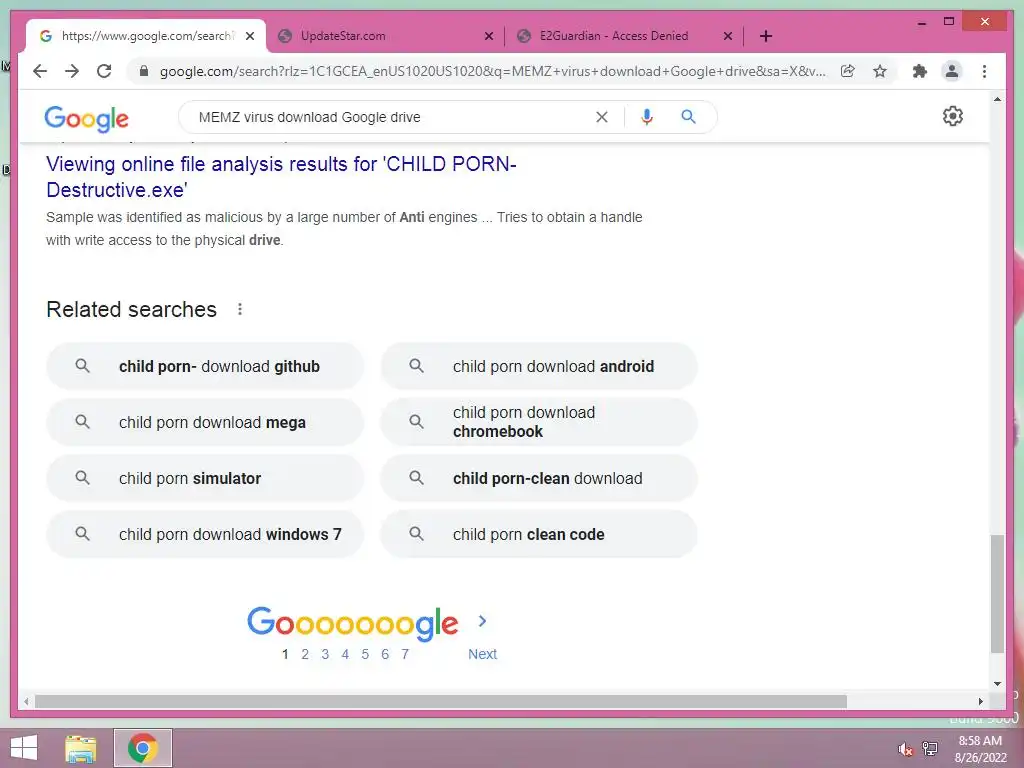The width and height of the screenshot is (1024, 768).
Task: Close the E2Guardian Access Denied tab
Action: pos(728,36)
